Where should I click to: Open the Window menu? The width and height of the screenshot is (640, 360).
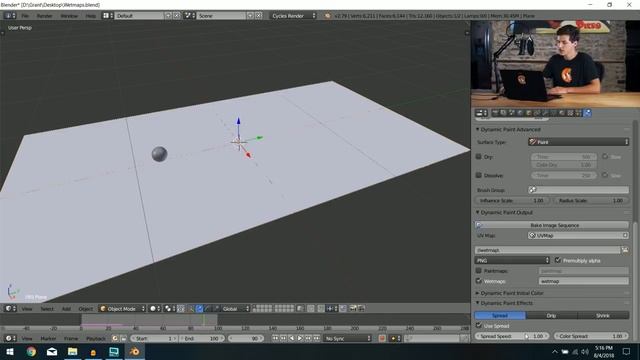click(x=69, y=16)
